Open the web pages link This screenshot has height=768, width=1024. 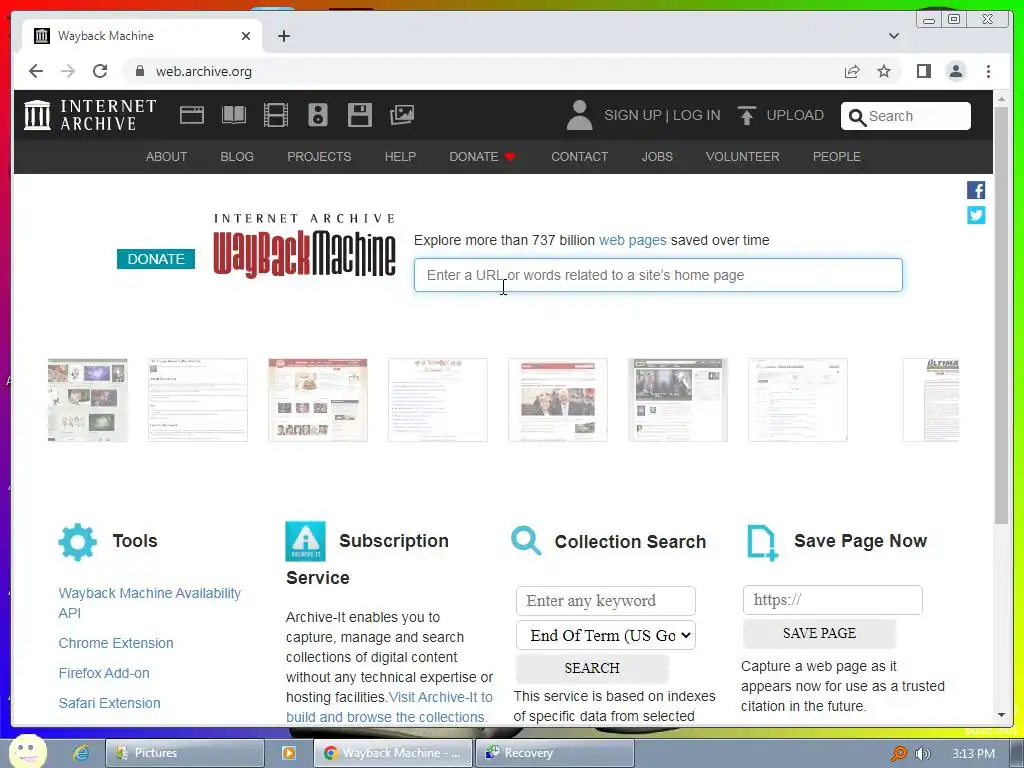point(632,240)
